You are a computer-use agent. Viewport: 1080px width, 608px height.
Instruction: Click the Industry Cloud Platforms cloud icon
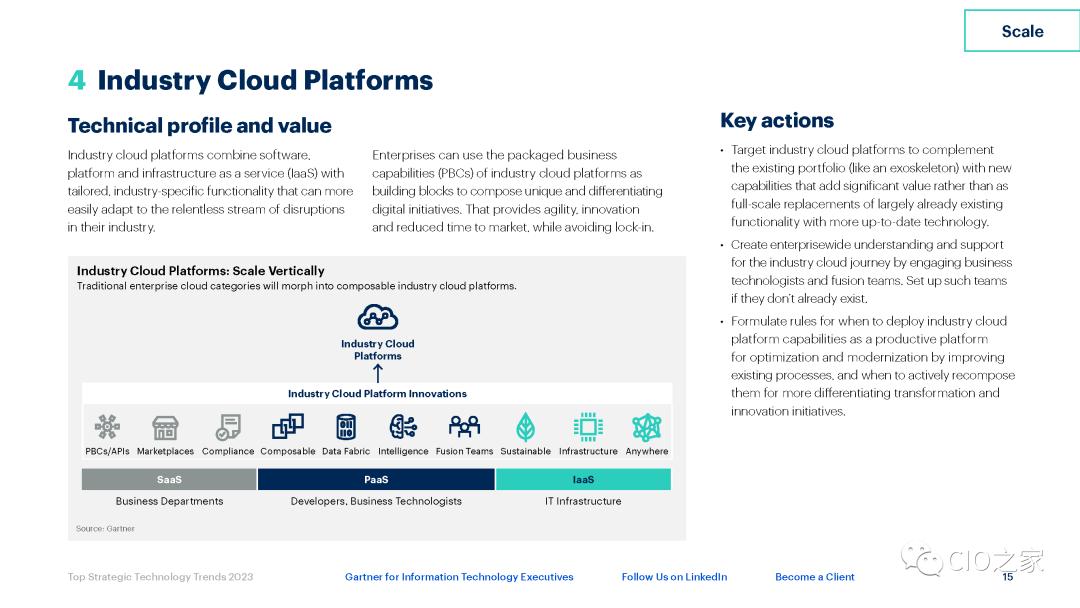click(x=378, y=318)
